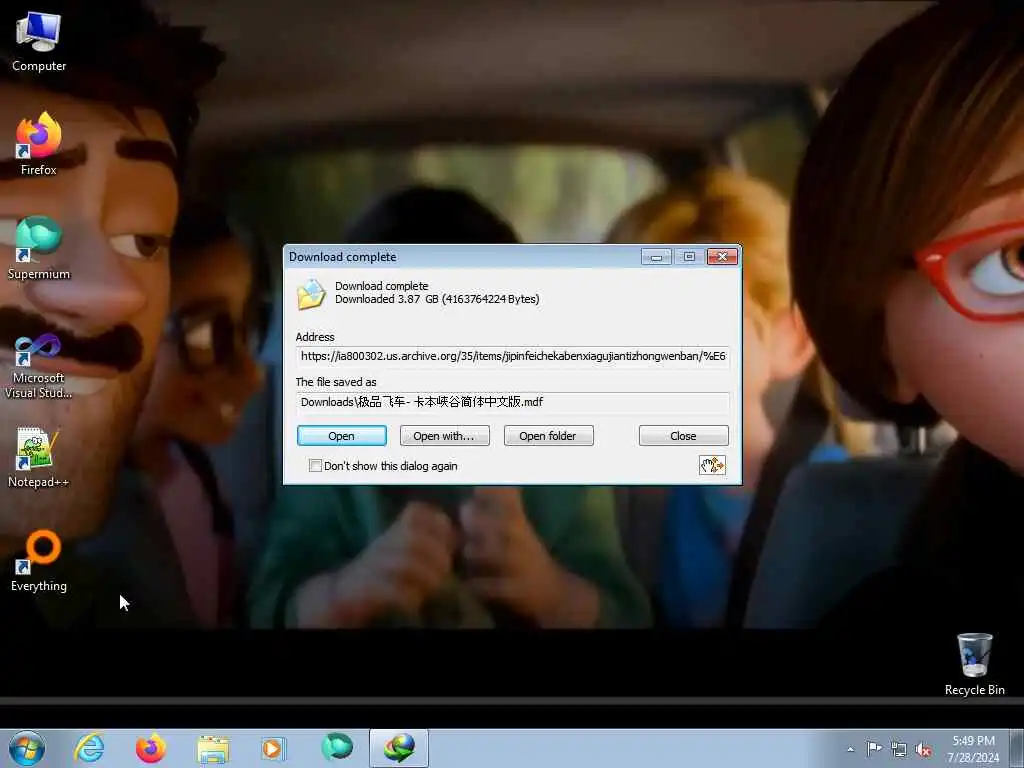Close dialog with red X button

point(722,257)
